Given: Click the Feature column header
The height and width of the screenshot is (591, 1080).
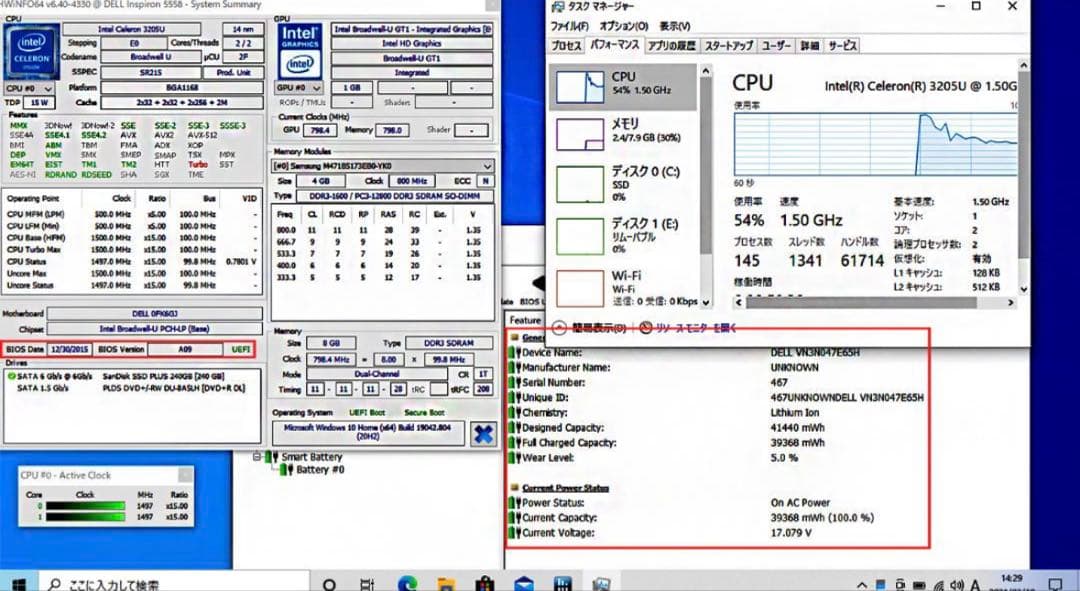Looking at the screenshot, I should point(525,320).
